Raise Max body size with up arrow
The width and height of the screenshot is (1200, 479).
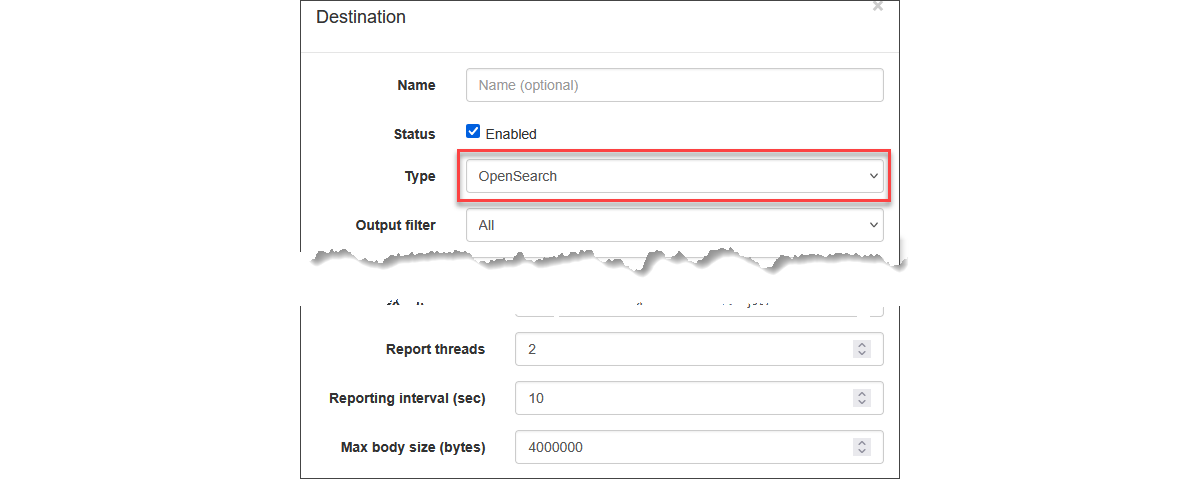pos(862,442)
